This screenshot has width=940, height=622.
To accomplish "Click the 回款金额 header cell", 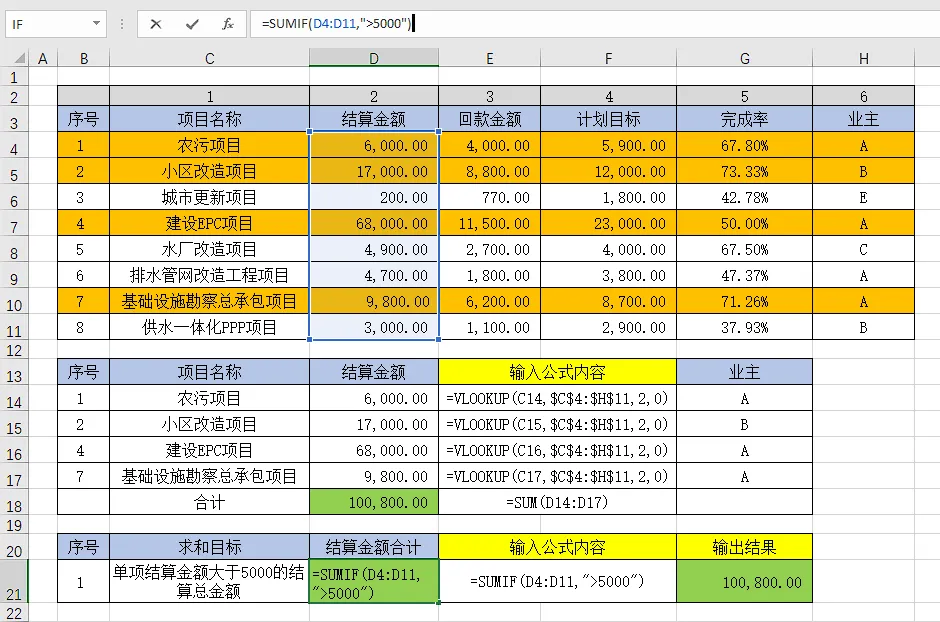I will [490, 119].
